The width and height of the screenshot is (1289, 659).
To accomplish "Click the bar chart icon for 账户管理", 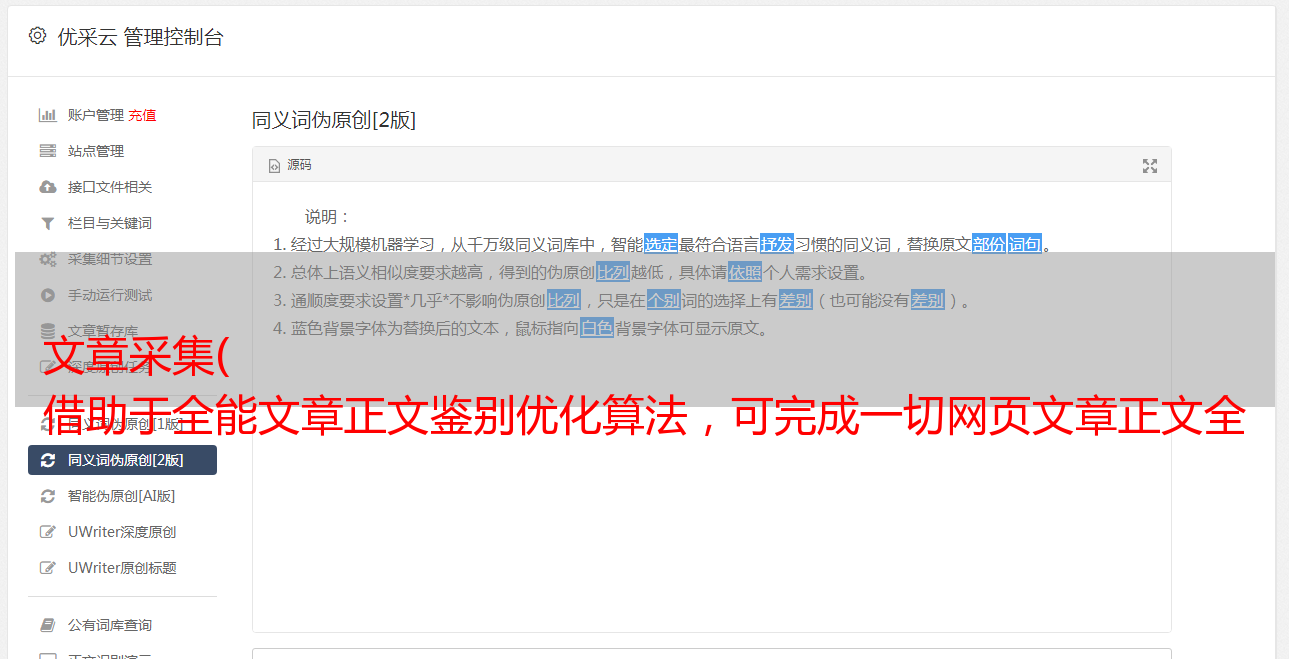I will [47, 115].
